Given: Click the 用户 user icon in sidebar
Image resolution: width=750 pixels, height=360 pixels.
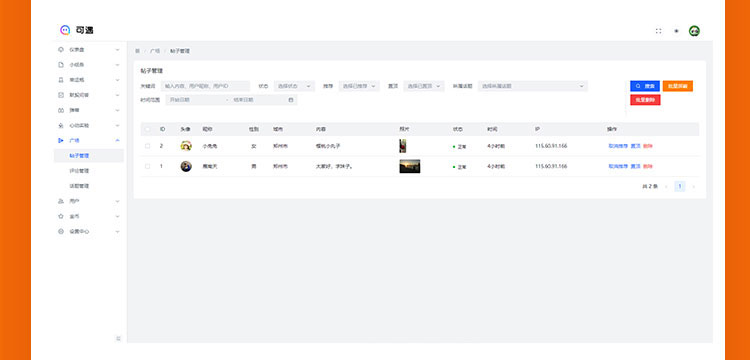Looking at the screenshot, I should tap(61, 201).
